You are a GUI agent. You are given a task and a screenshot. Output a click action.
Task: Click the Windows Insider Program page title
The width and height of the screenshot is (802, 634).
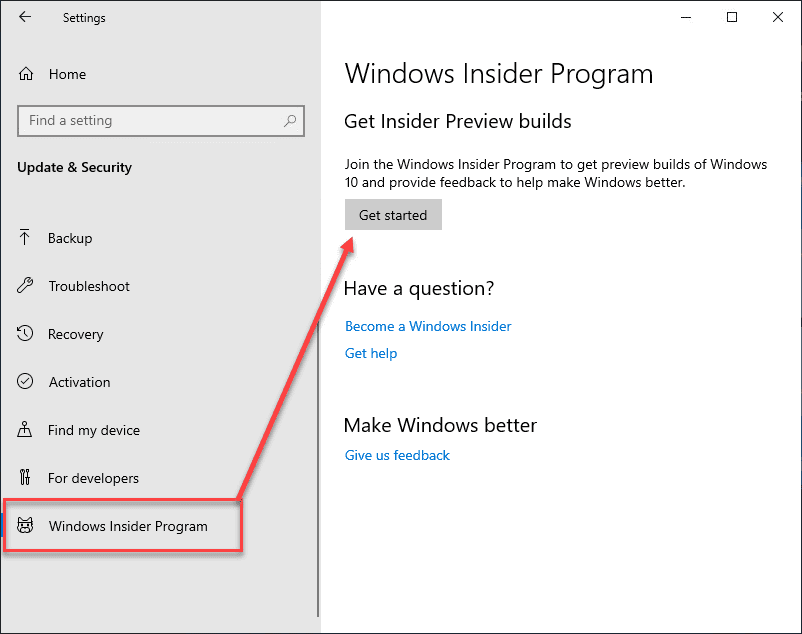499,74
